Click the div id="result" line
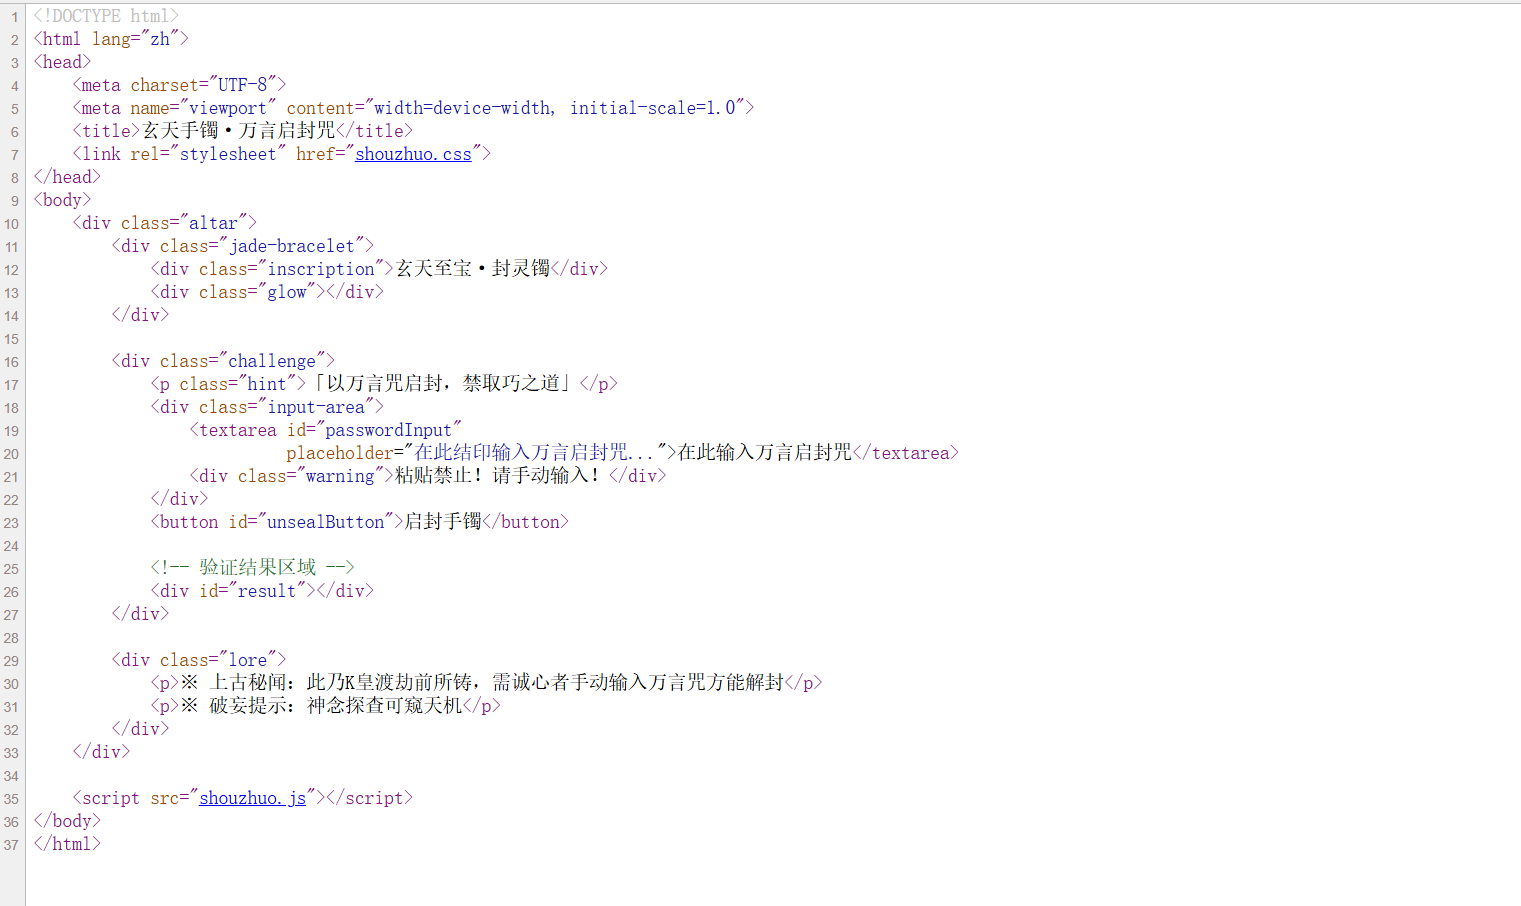1521x906 pixels. pyautogui.click(x=262, y=591)
